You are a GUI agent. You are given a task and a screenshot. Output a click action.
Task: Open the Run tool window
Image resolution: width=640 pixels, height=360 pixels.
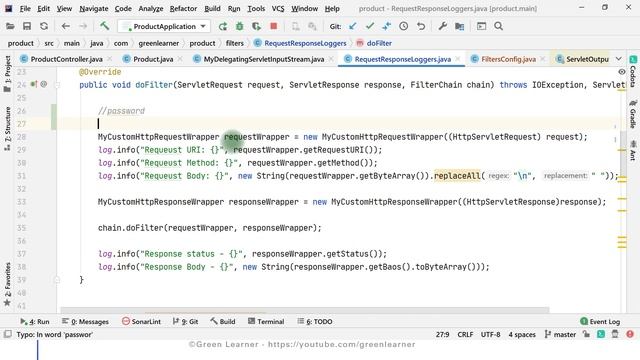[35, 322]
